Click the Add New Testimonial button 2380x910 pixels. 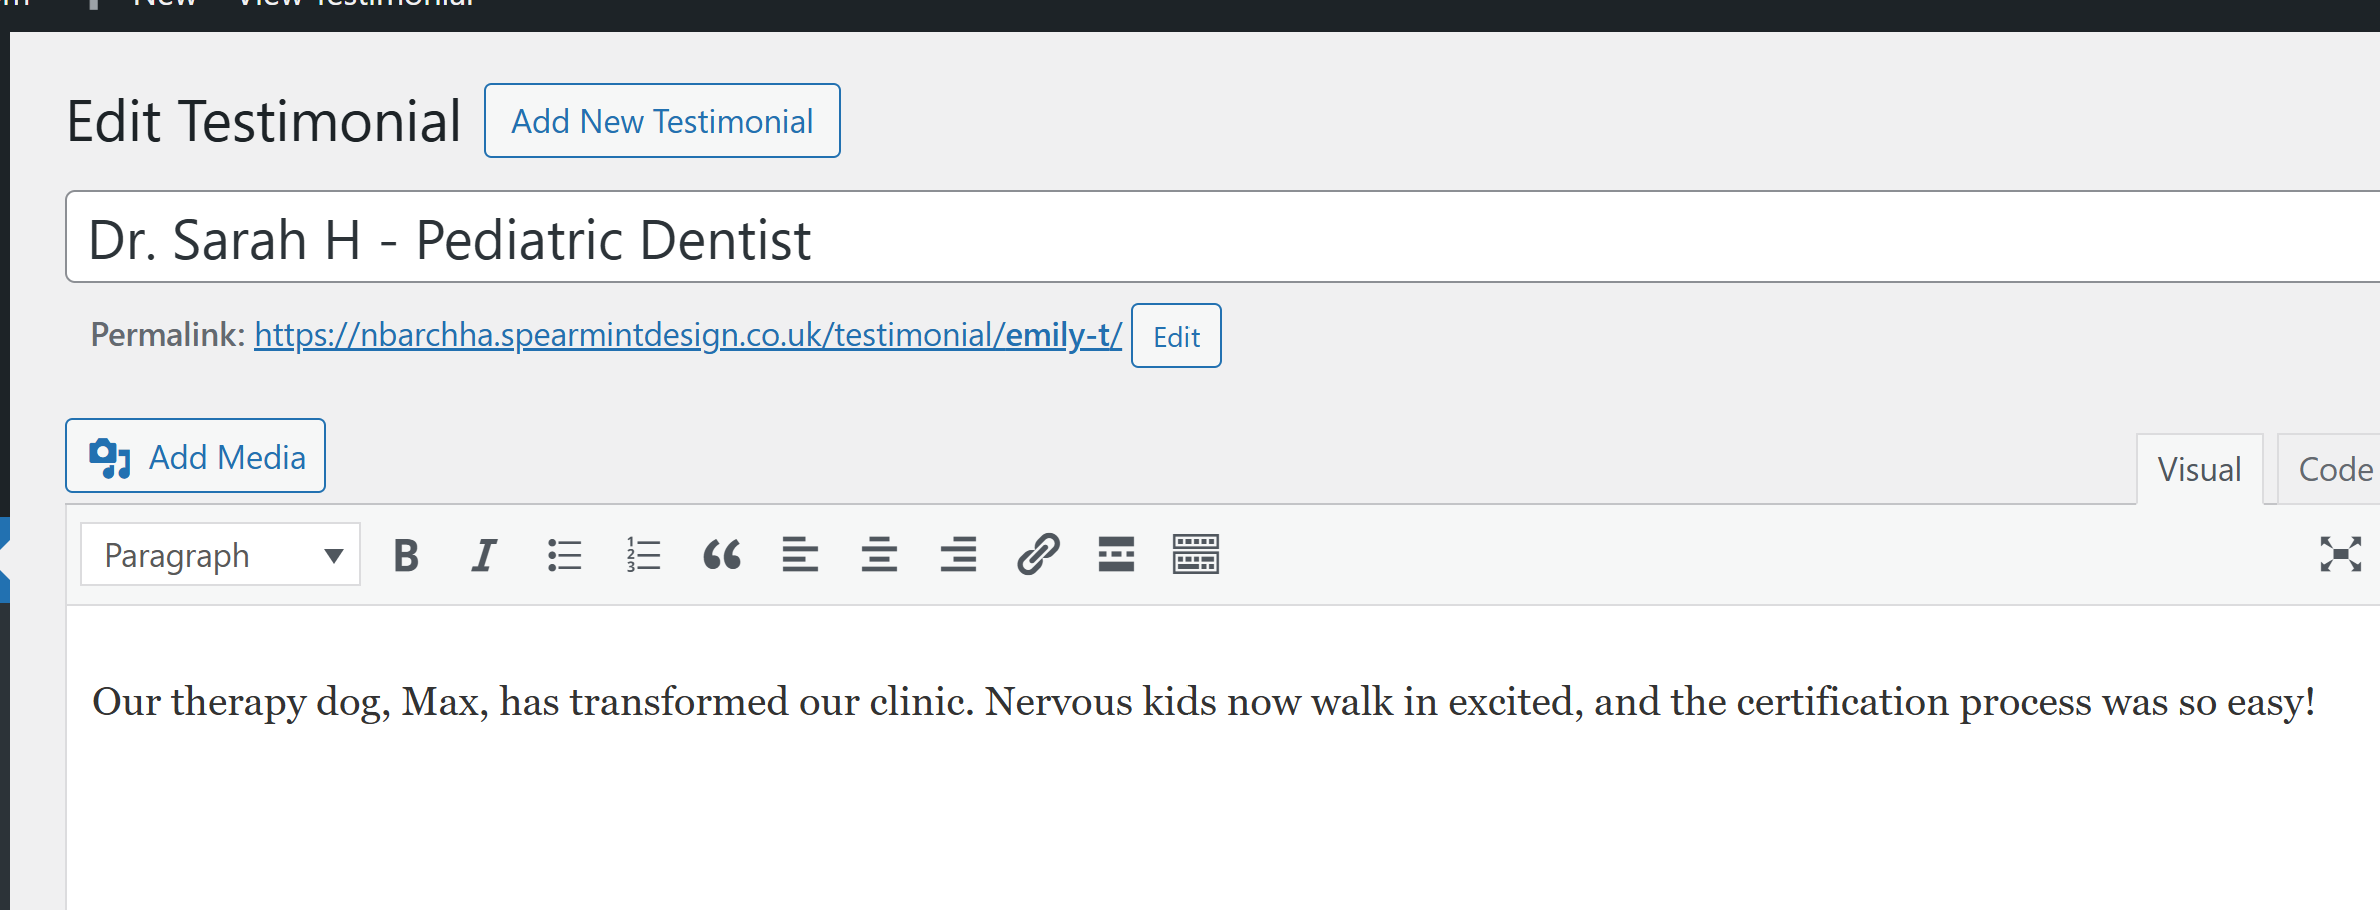pos(662,121)
